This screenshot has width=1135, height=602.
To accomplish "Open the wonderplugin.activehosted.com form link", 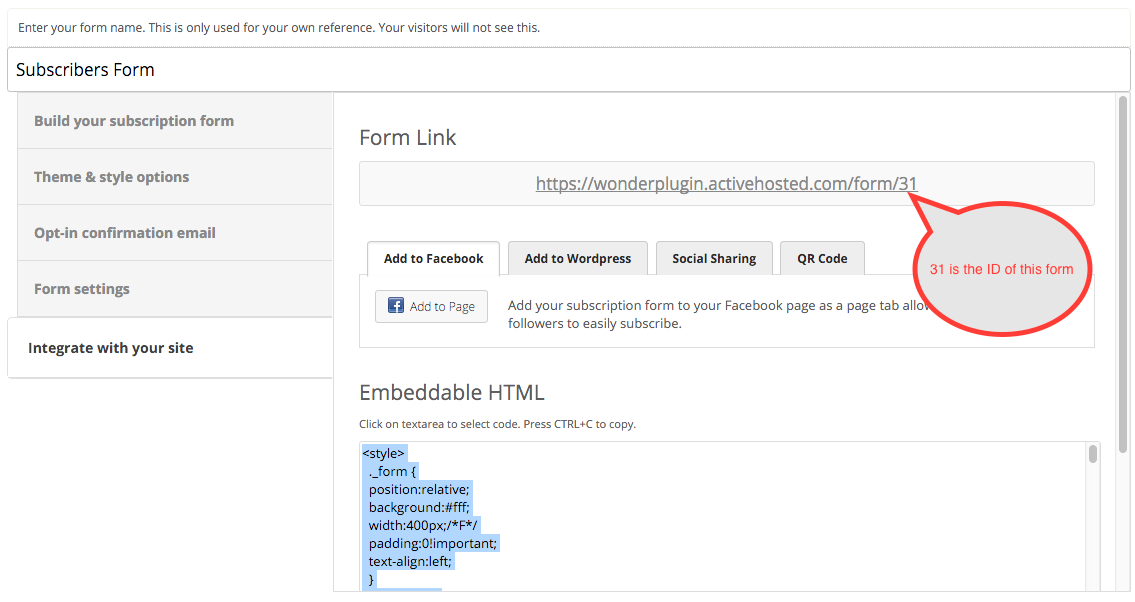I will click(726, 183).
